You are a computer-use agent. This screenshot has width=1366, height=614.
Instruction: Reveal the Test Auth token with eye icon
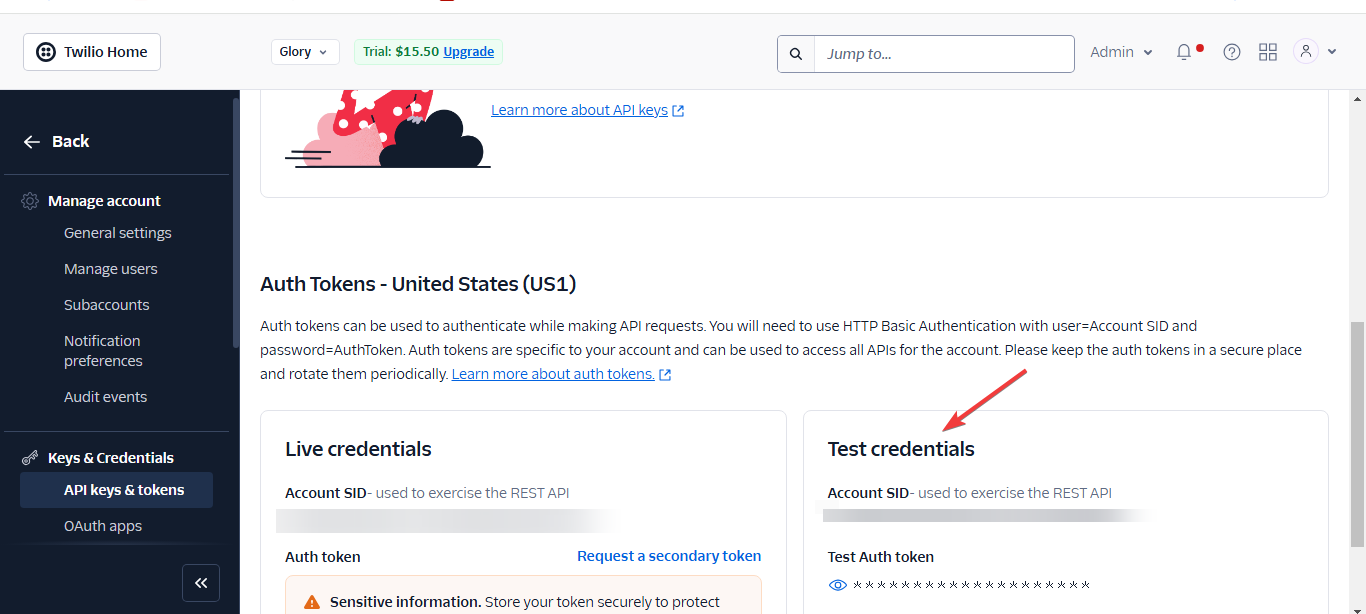click(x=838, y=585)
